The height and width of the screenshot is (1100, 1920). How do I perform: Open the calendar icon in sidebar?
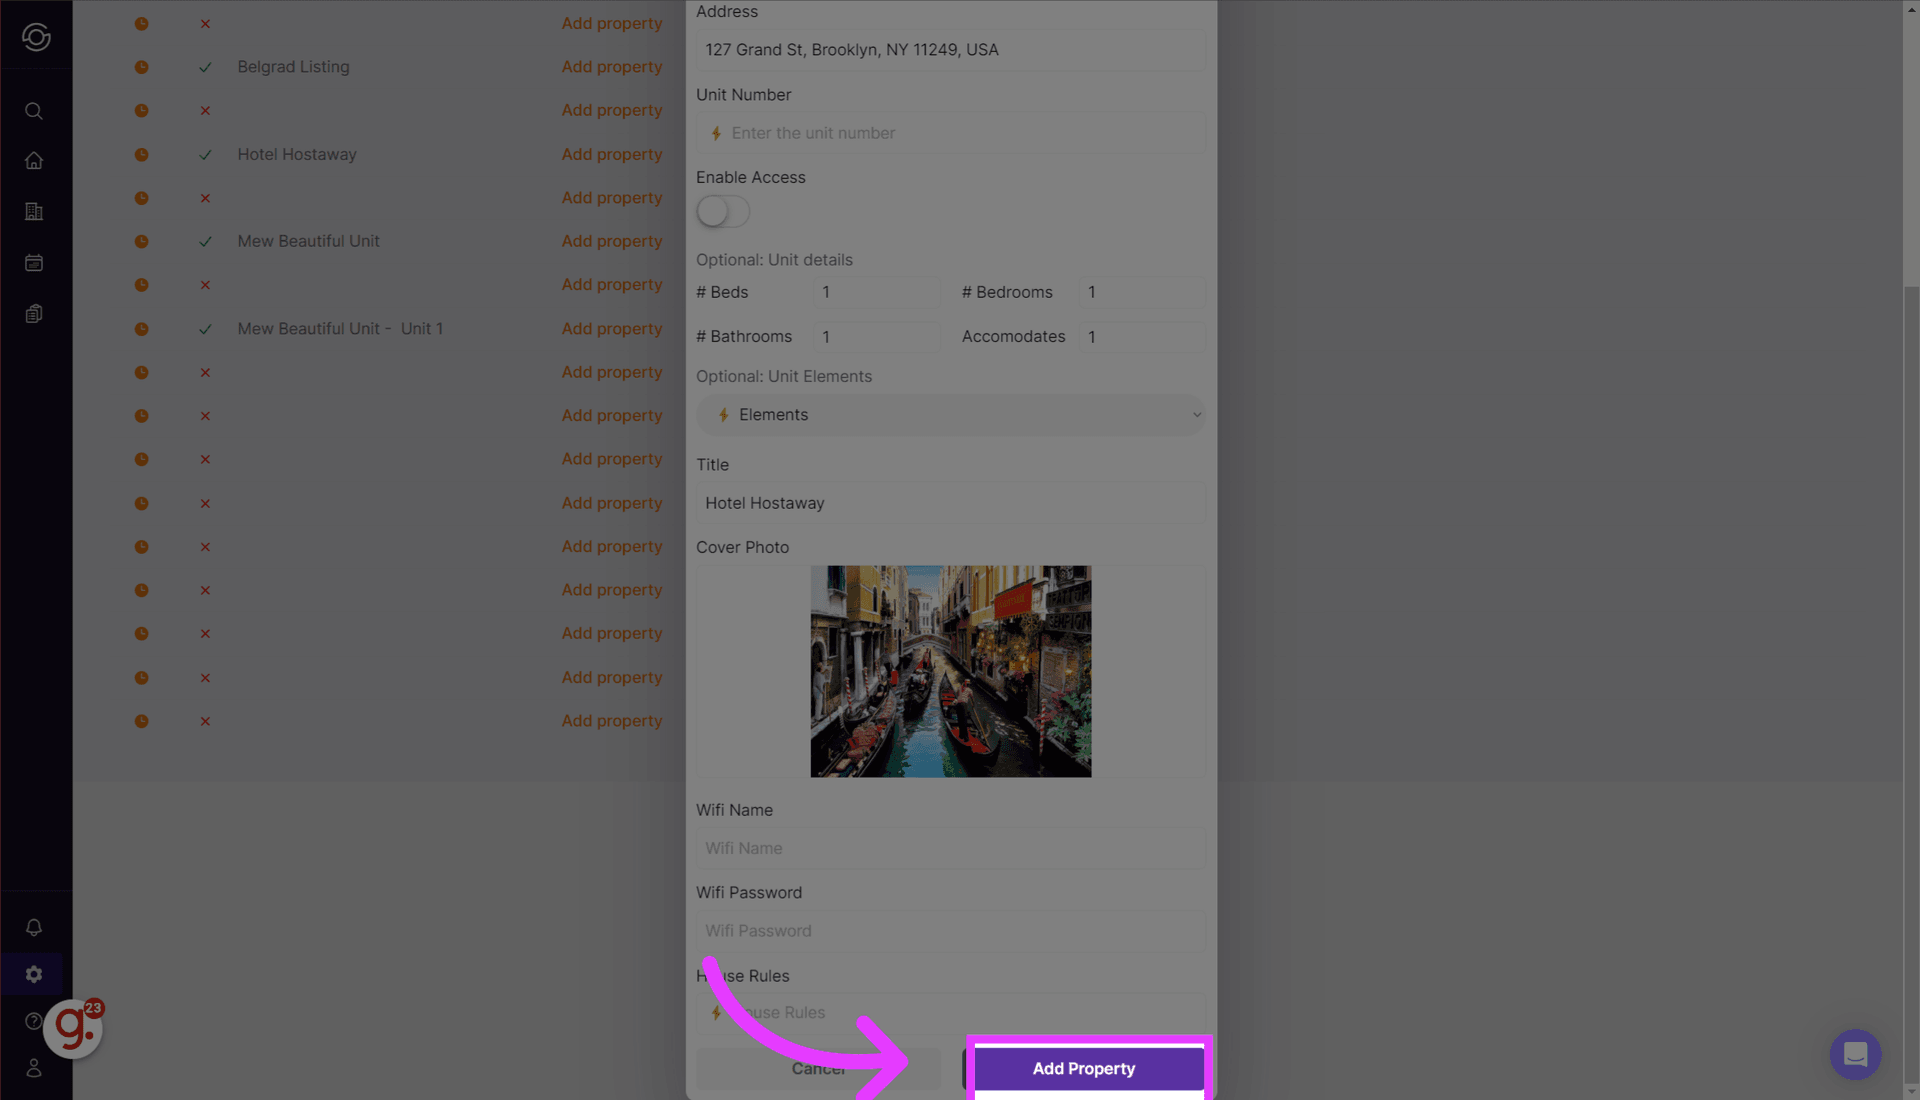click(x=34, y=262)
